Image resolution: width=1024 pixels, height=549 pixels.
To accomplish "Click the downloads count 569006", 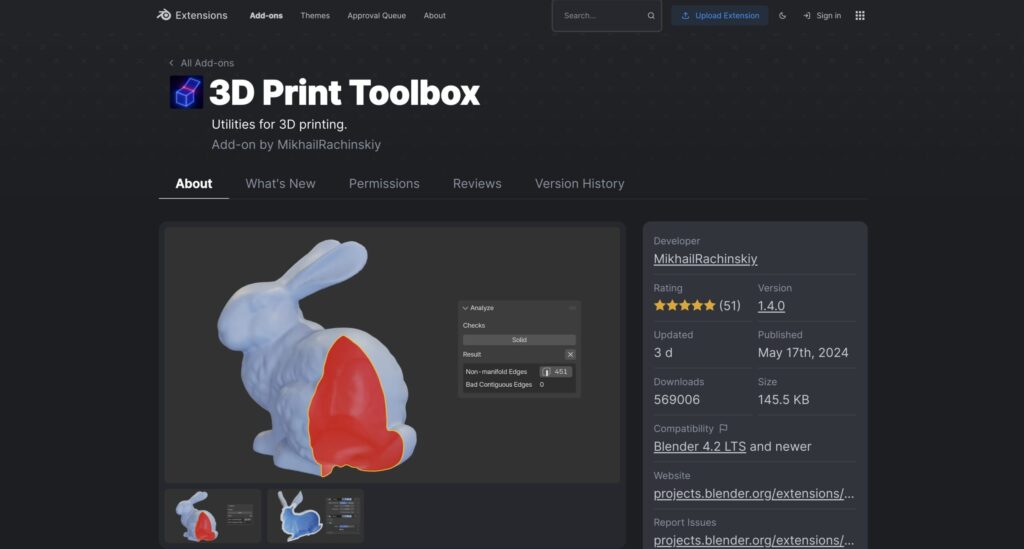I will [x=677, y=400].
